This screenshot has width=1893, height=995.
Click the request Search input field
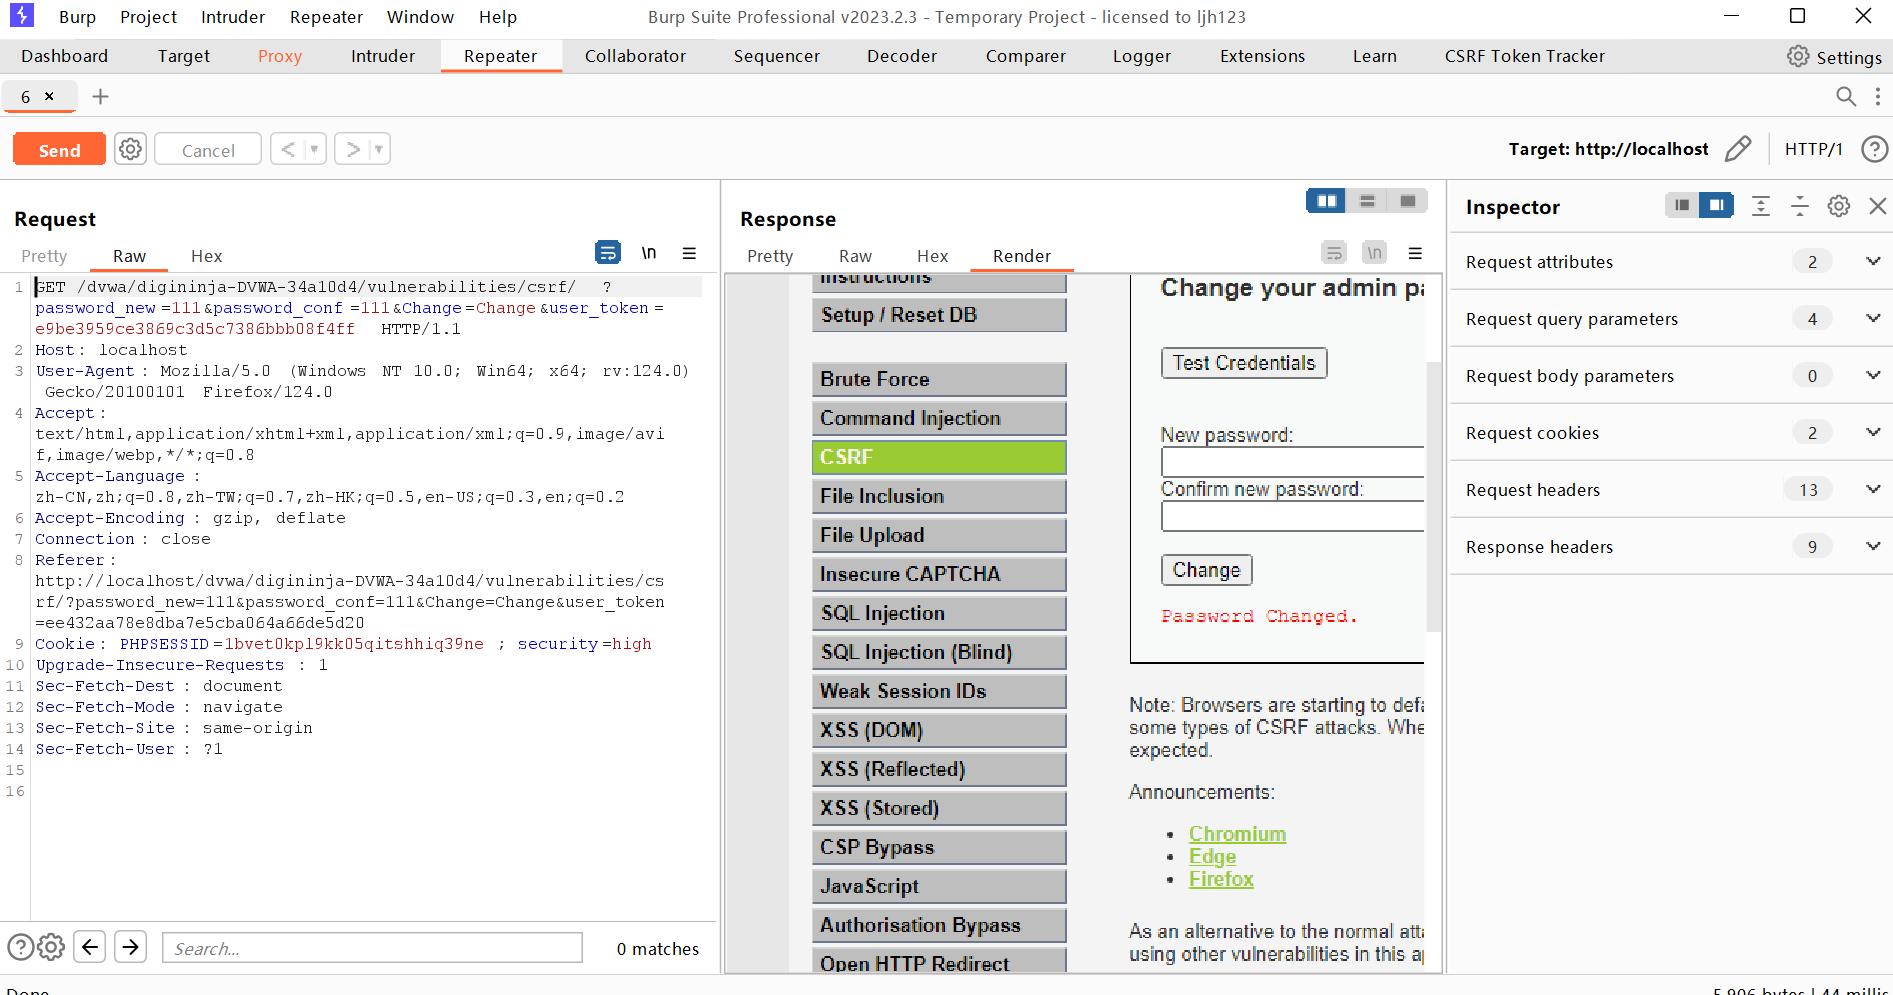tap(372, 948)
